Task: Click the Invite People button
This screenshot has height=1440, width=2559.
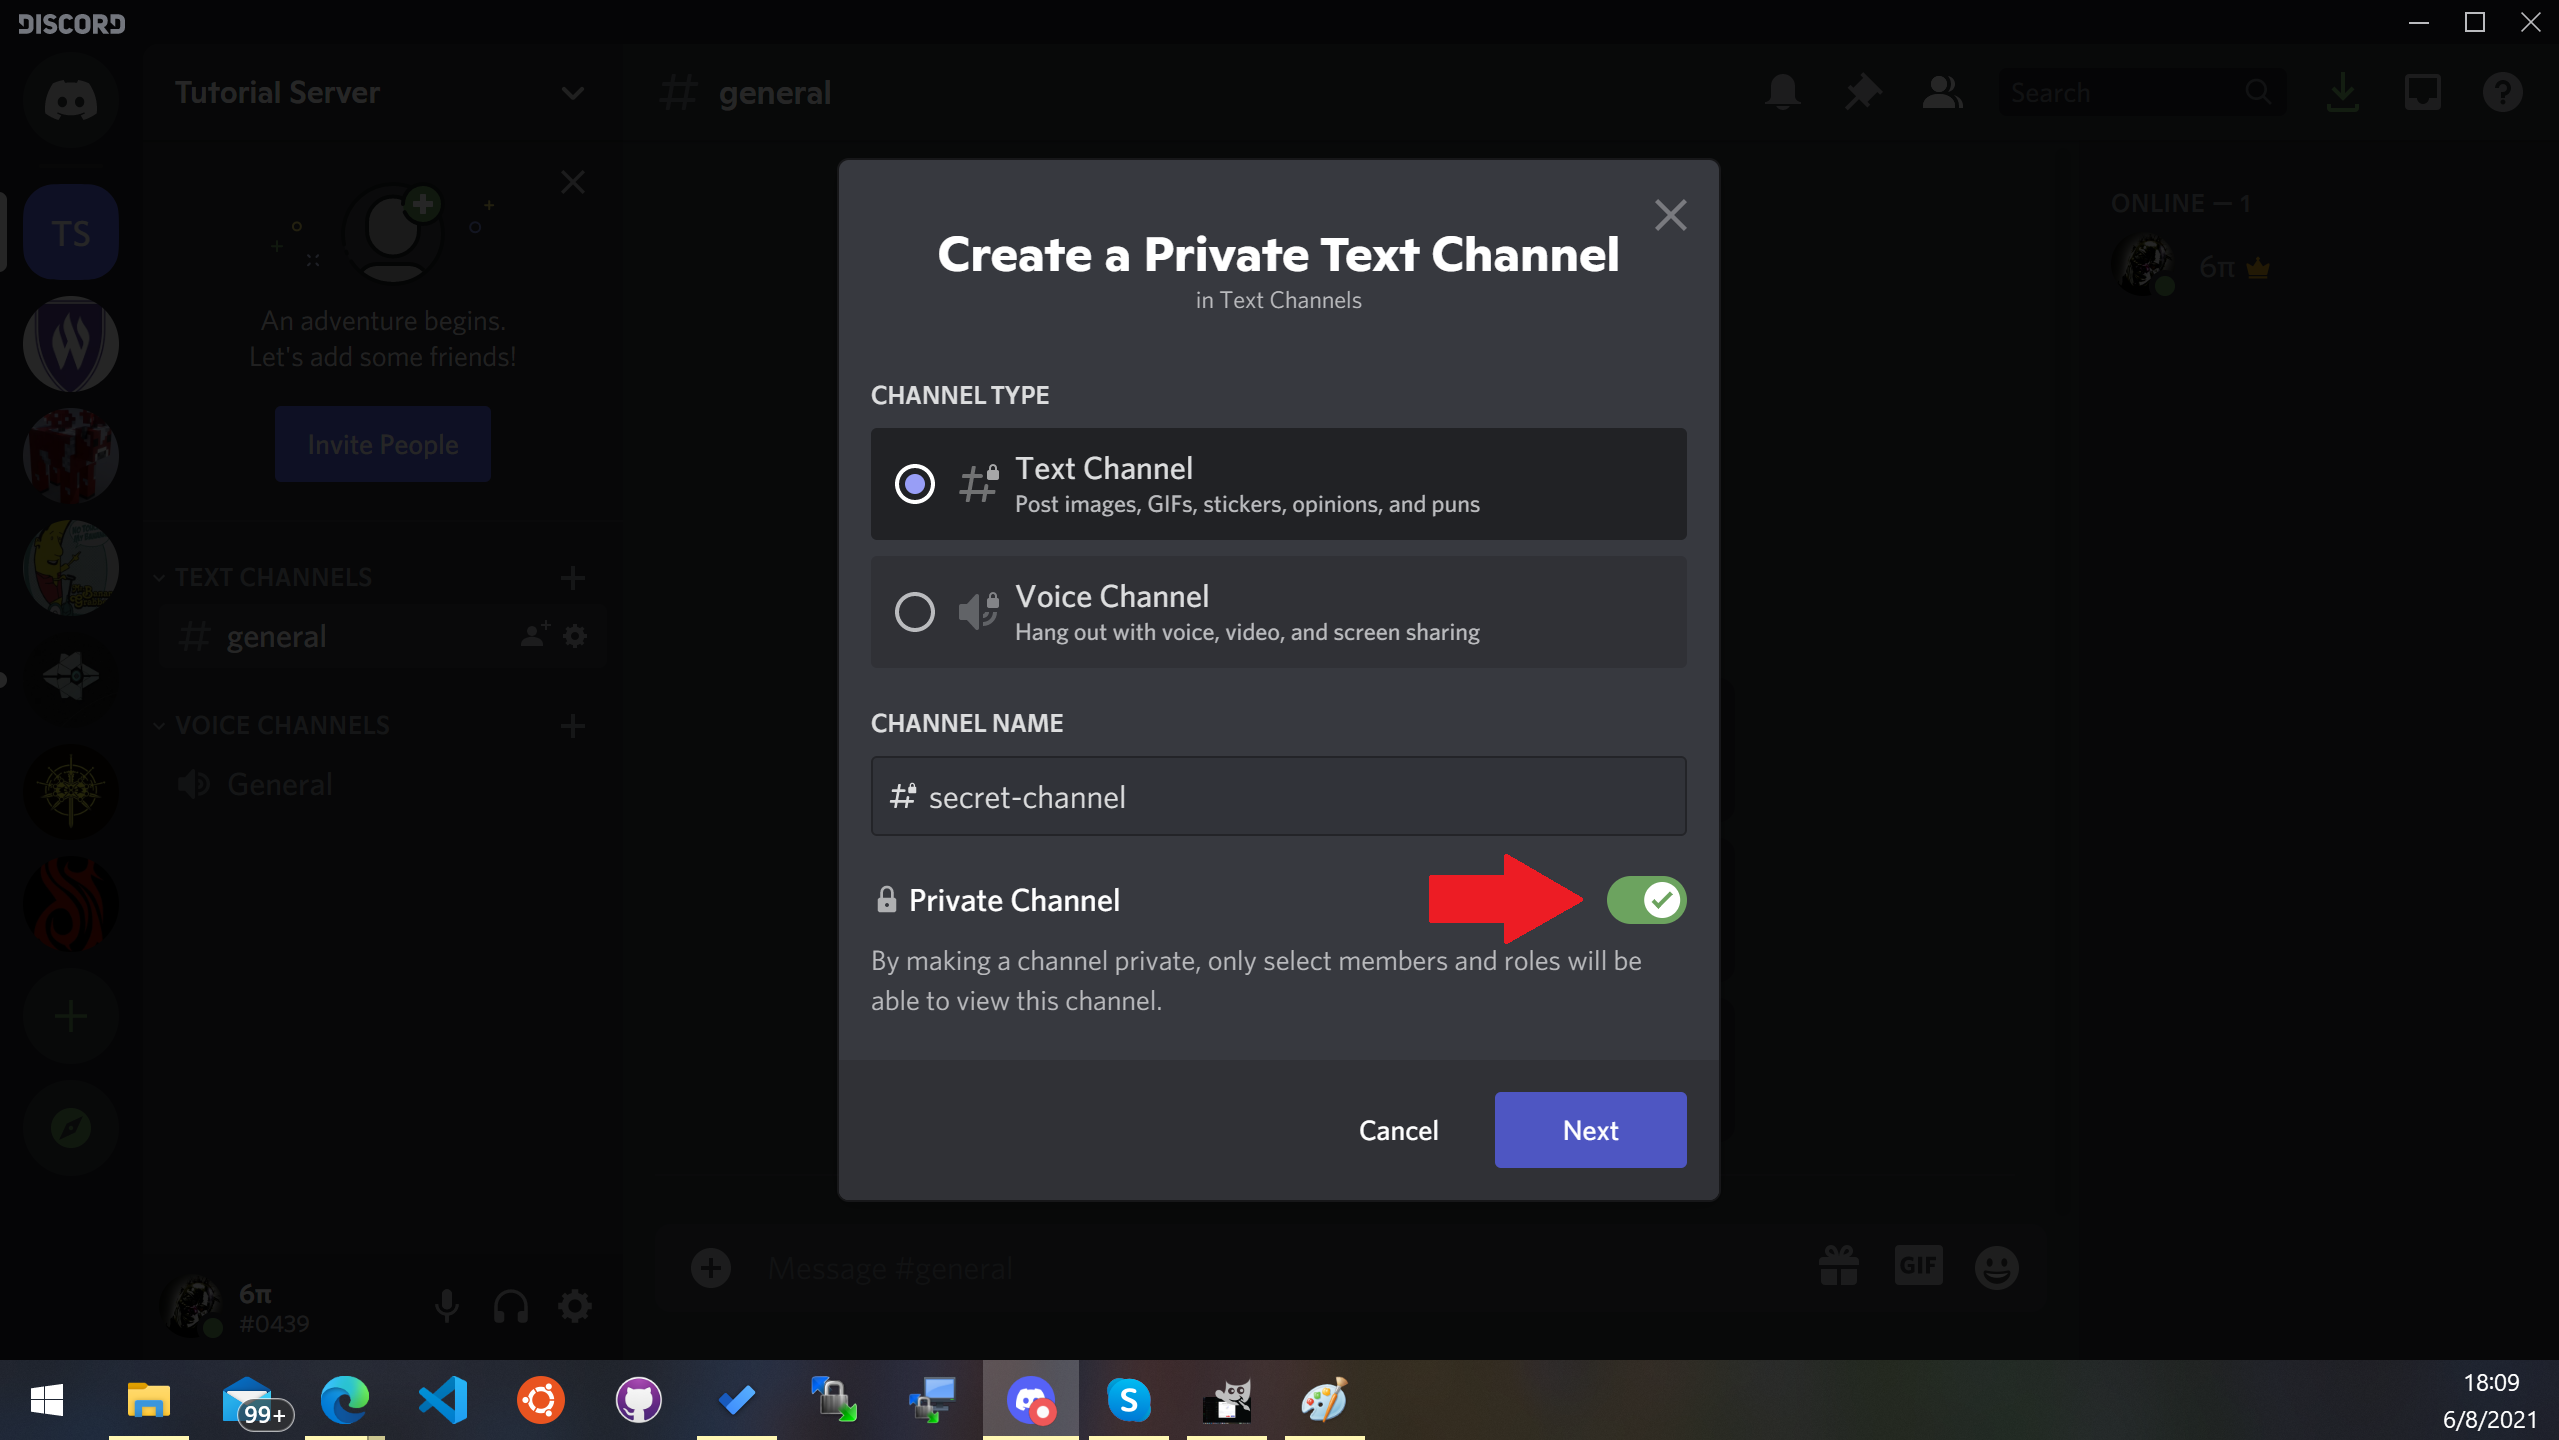Action: 383,444
